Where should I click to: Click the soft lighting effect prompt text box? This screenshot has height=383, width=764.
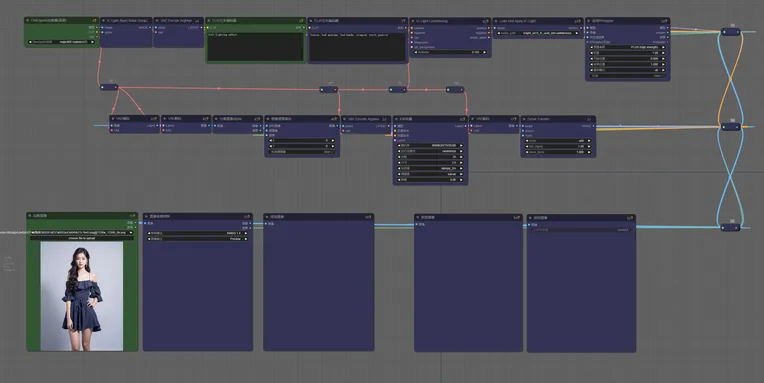click(255, 47)
